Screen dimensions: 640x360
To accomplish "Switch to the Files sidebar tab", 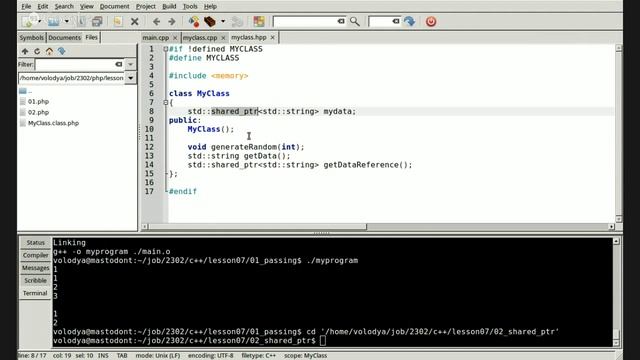I will click(91, 37).
